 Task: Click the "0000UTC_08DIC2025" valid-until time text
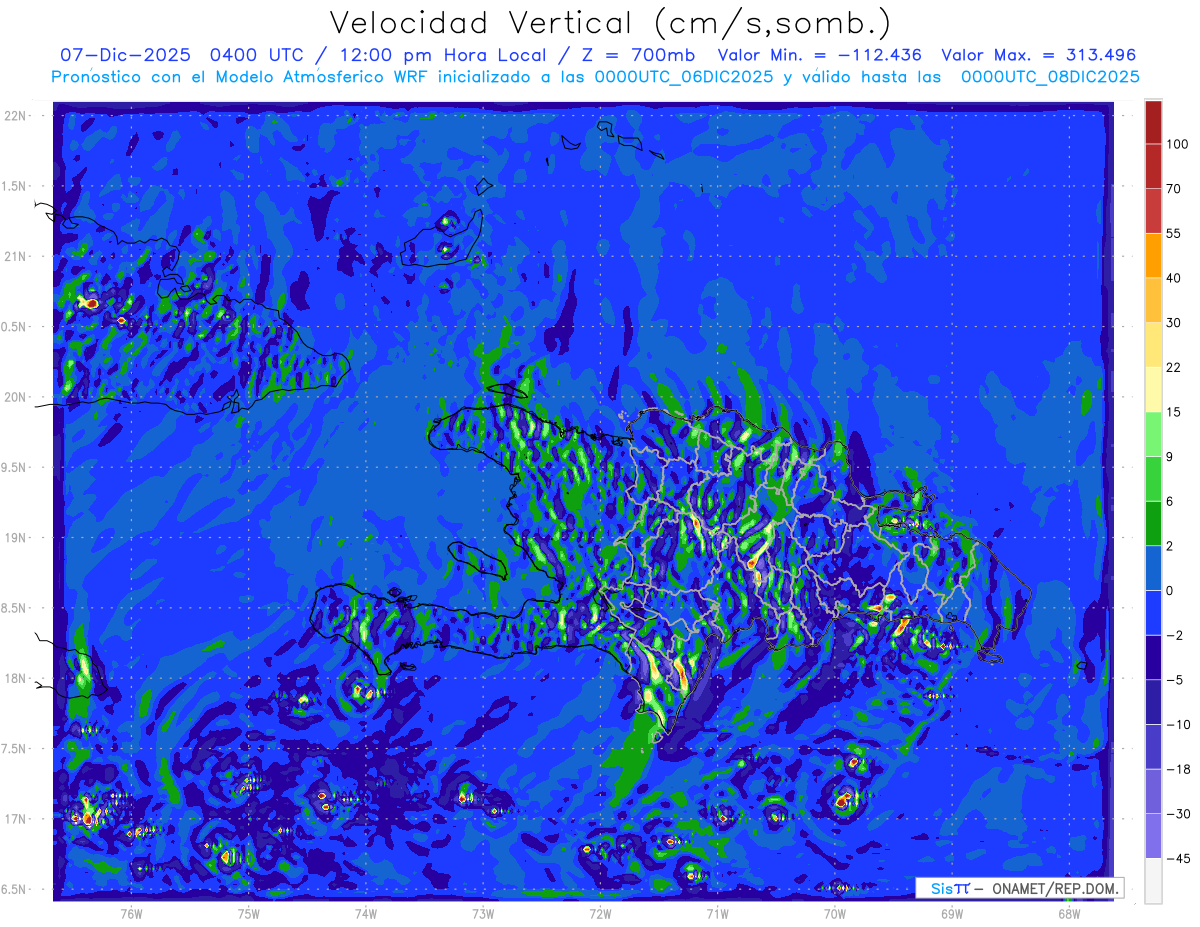click(1050, 77)
